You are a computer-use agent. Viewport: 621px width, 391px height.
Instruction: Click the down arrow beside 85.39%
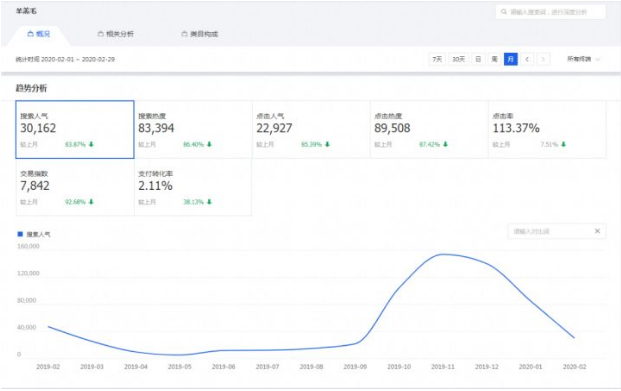point(327,144)
